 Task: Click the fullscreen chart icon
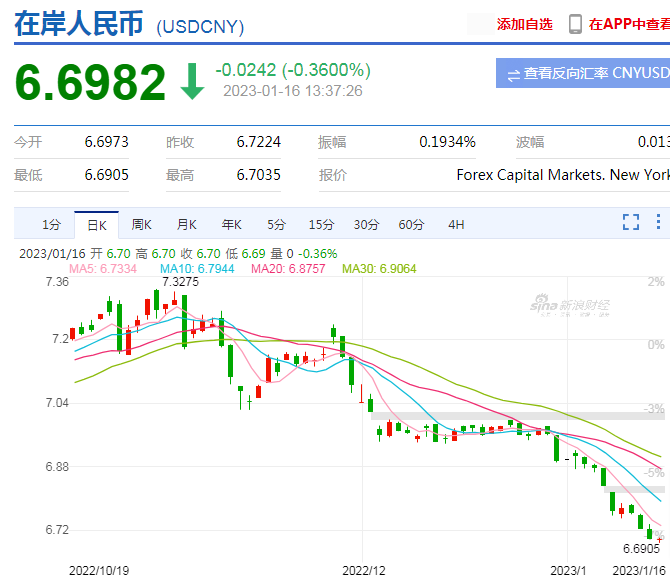tap(631, 222)
